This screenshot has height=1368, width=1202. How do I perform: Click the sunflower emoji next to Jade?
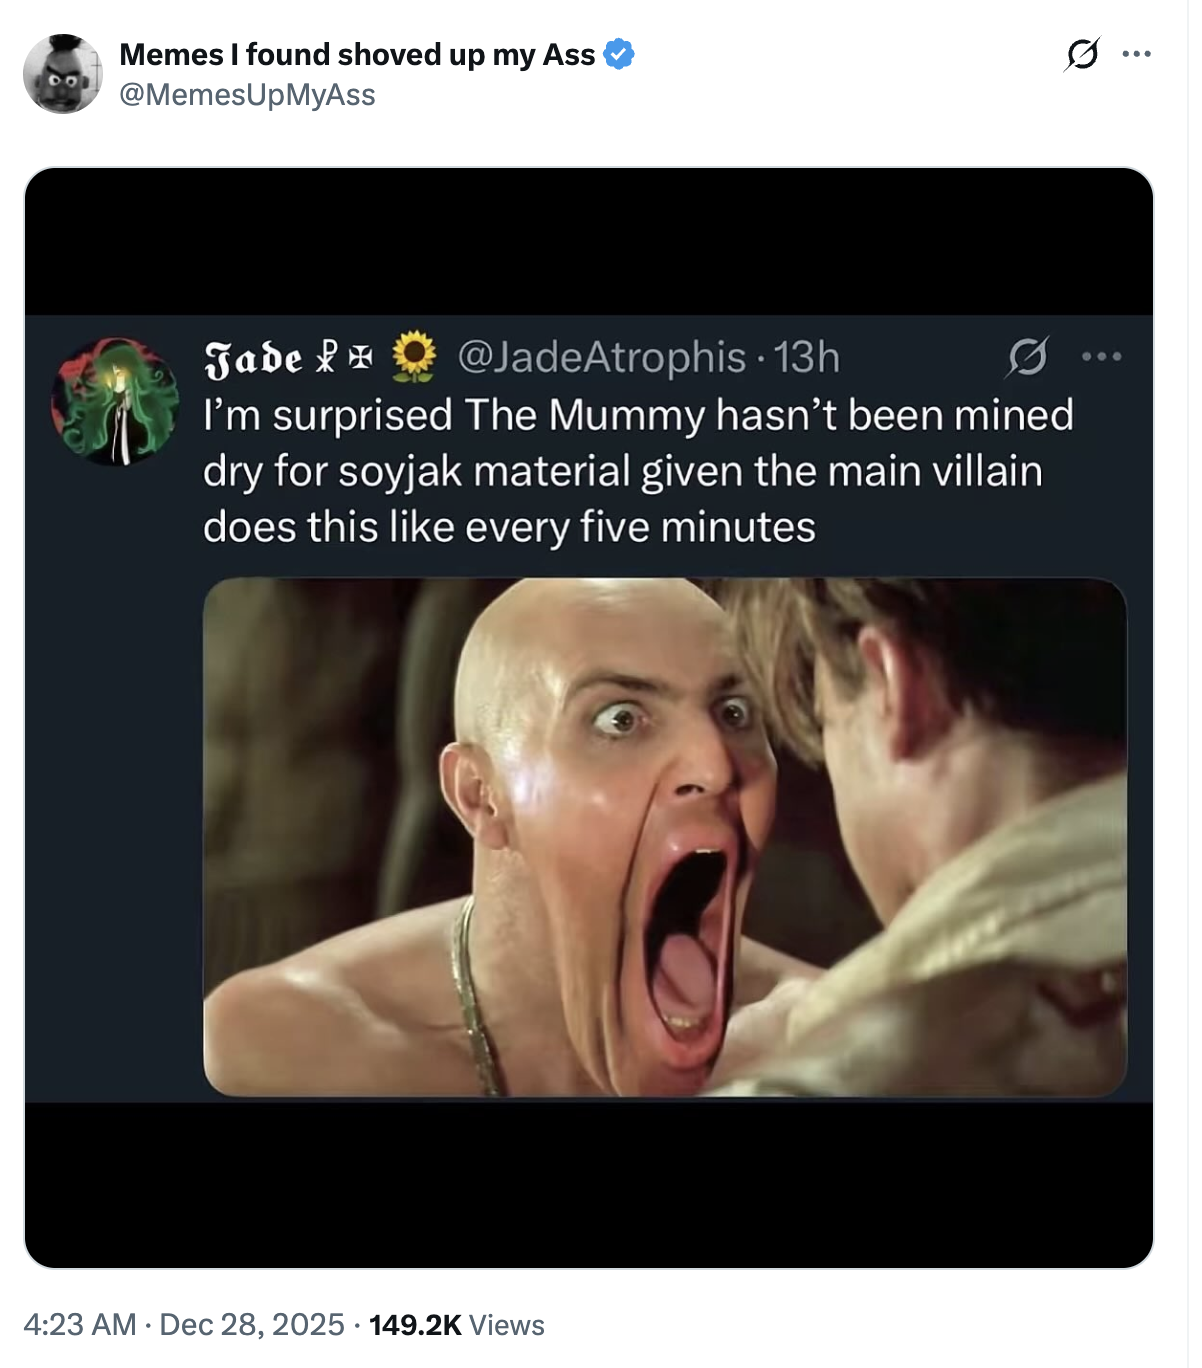point(414,358)
